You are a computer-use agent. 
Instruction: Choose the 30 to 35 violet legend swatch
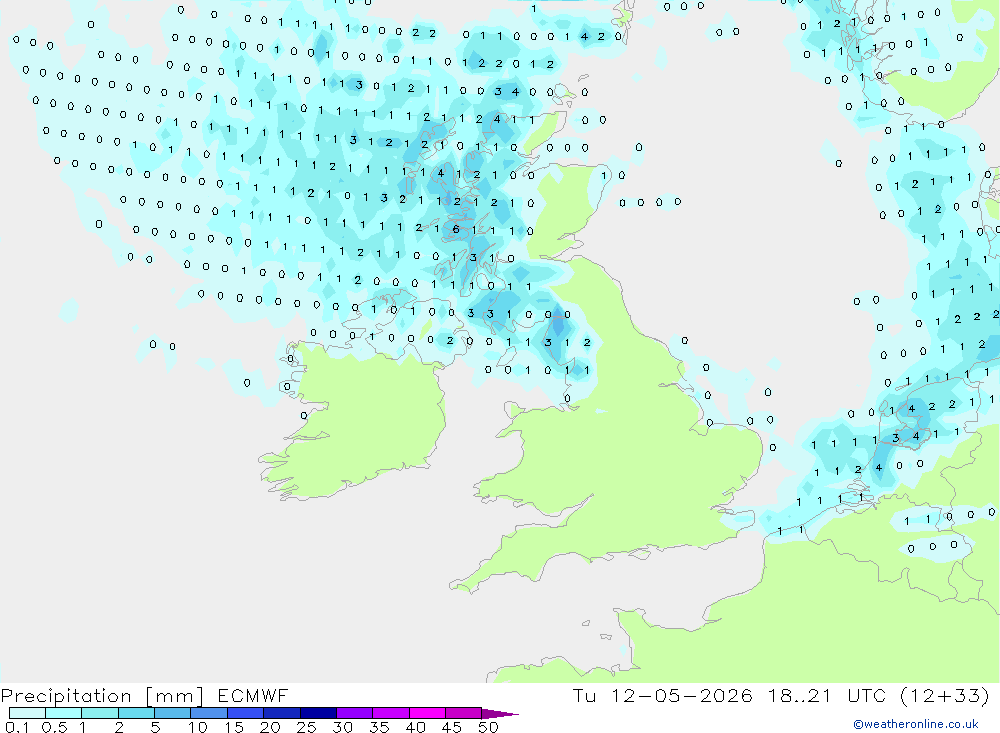(355, 713)
